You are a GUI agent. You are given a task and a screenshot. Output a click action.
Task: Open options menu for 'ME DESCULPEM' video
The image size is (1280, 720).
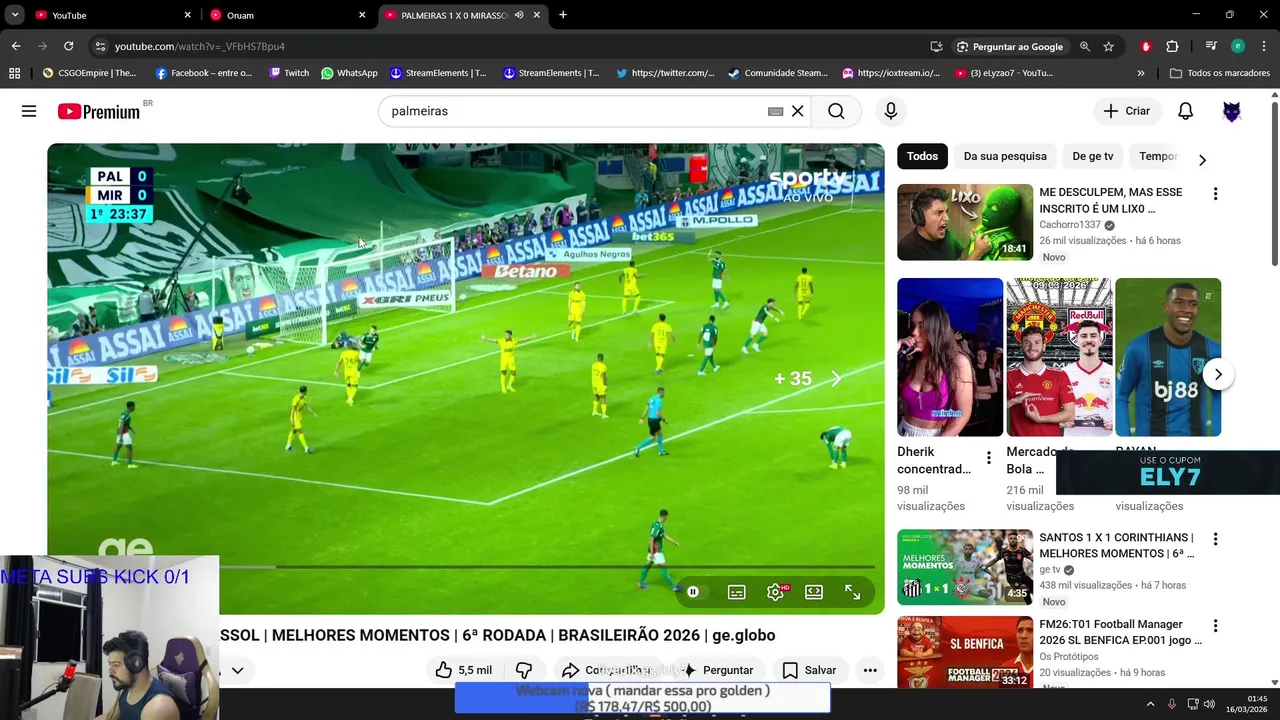[1215, 194]
